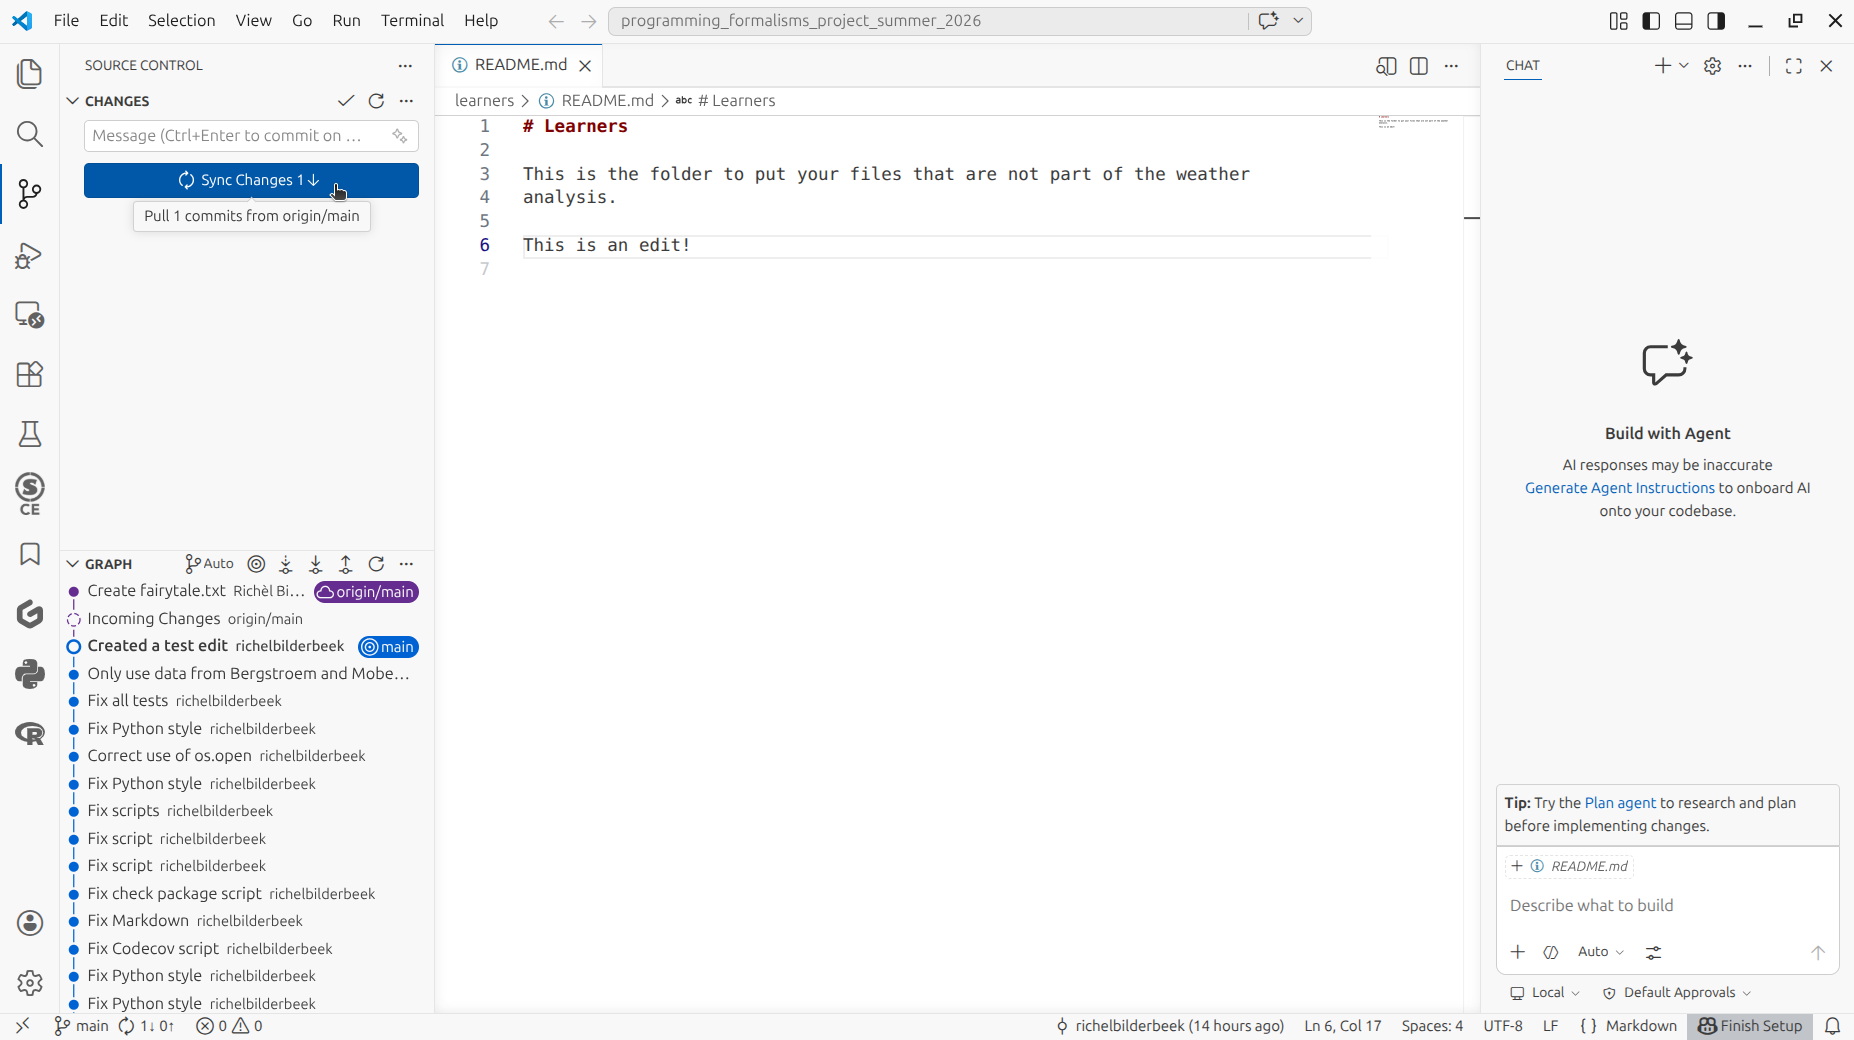The image size is (1854, 1040).
Task: Commit changes with the checkmark icon
Action: pyautogui.click(x=346, y=101)
